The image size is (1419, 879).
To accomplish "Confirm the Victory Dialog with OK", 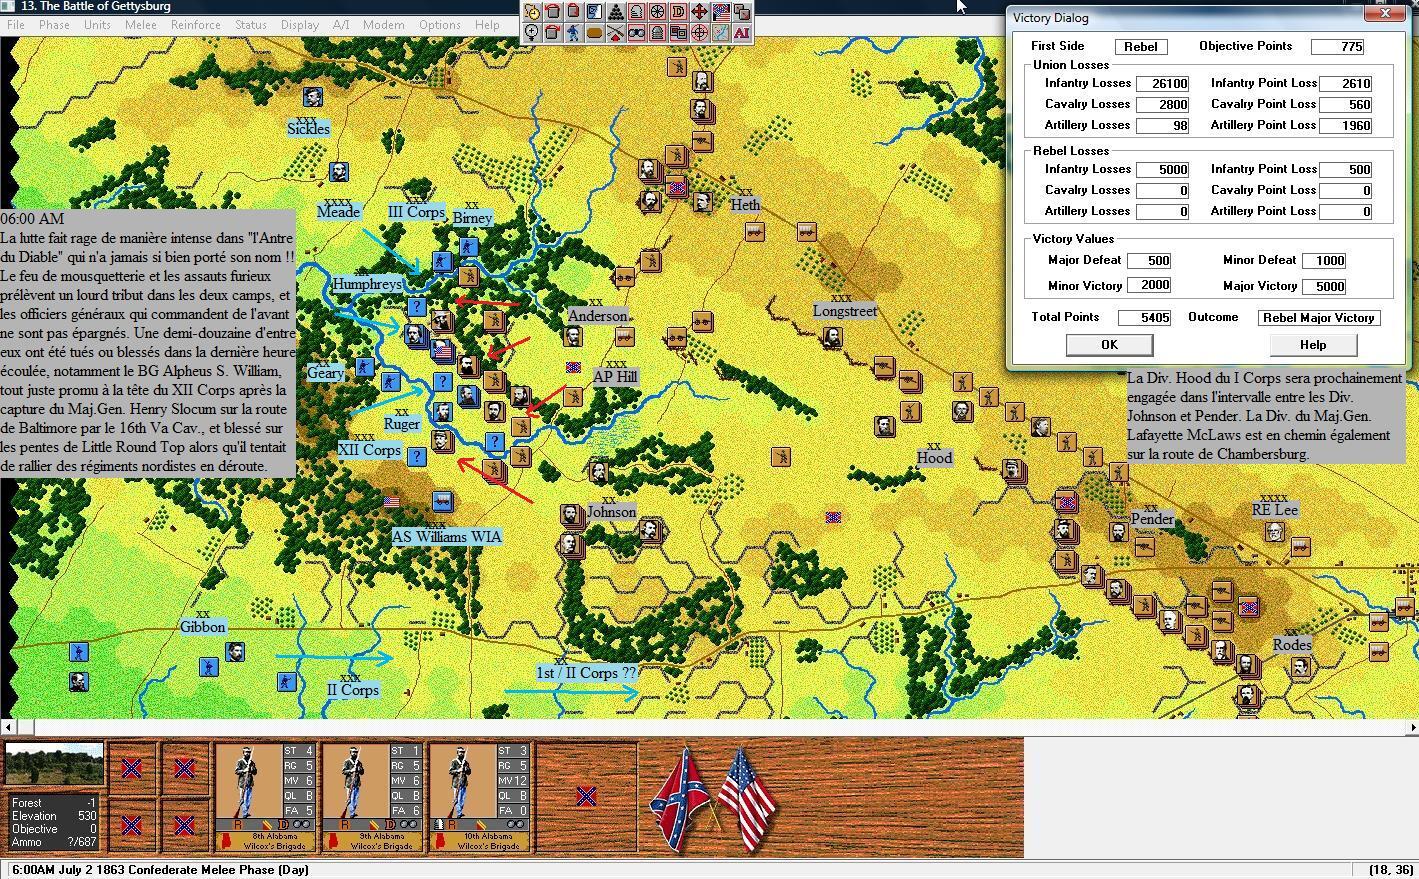I will coord(1109,345).
